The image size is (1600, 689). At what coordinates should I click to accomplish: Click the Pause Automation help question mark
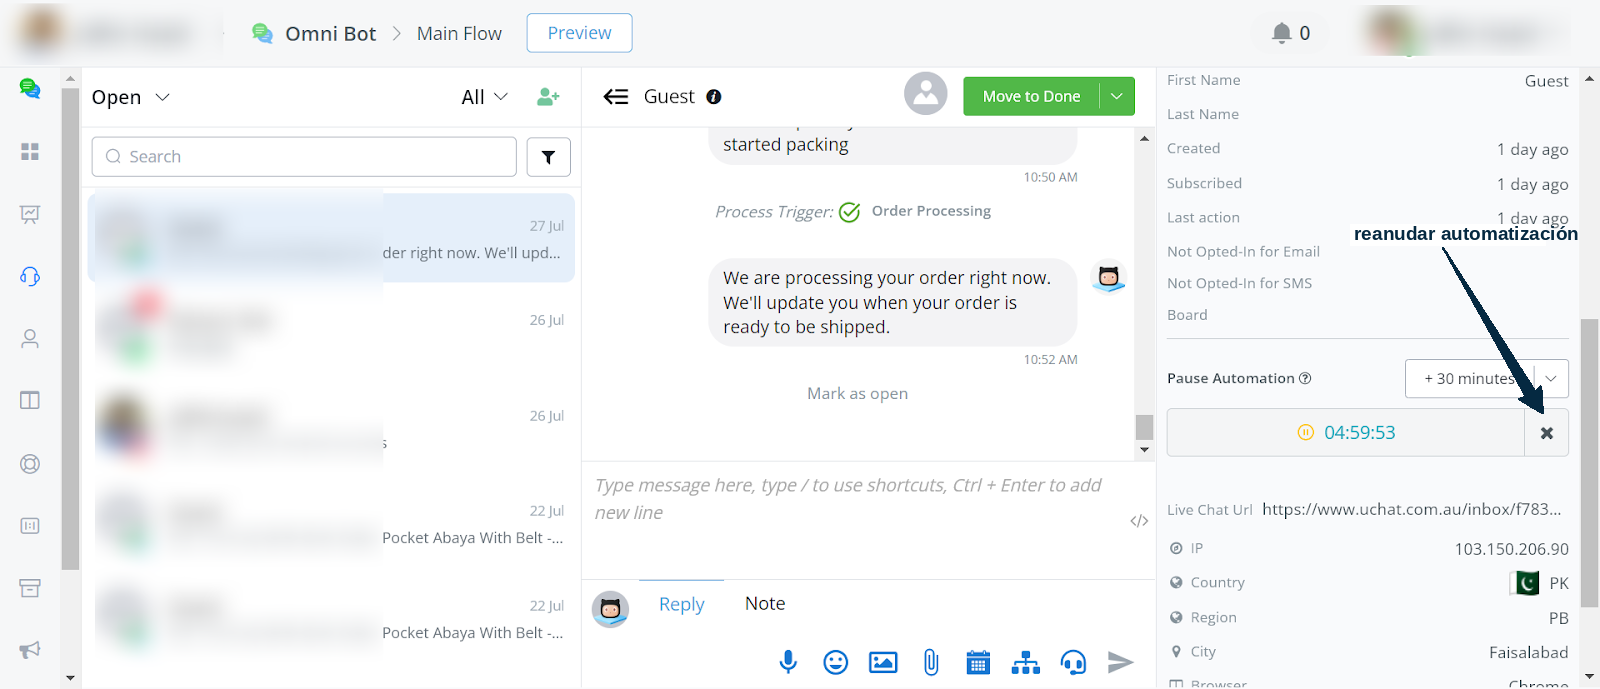pyautogui.click(x=1305, y=378)
